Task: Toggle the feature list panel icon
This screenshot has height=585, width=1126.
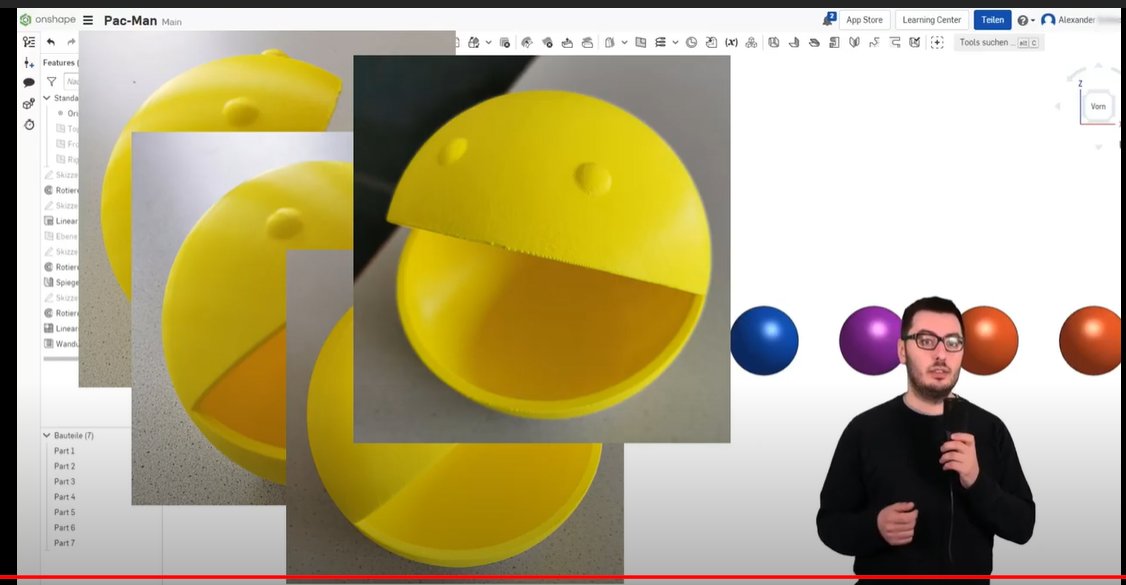Action: coord(29,42)
